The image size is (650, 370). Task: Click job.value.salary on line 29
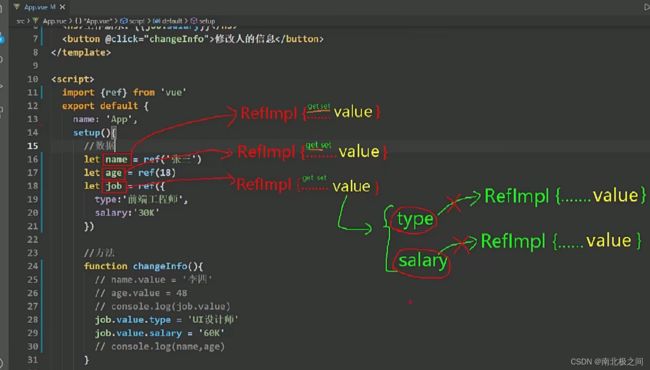(138, 333)
